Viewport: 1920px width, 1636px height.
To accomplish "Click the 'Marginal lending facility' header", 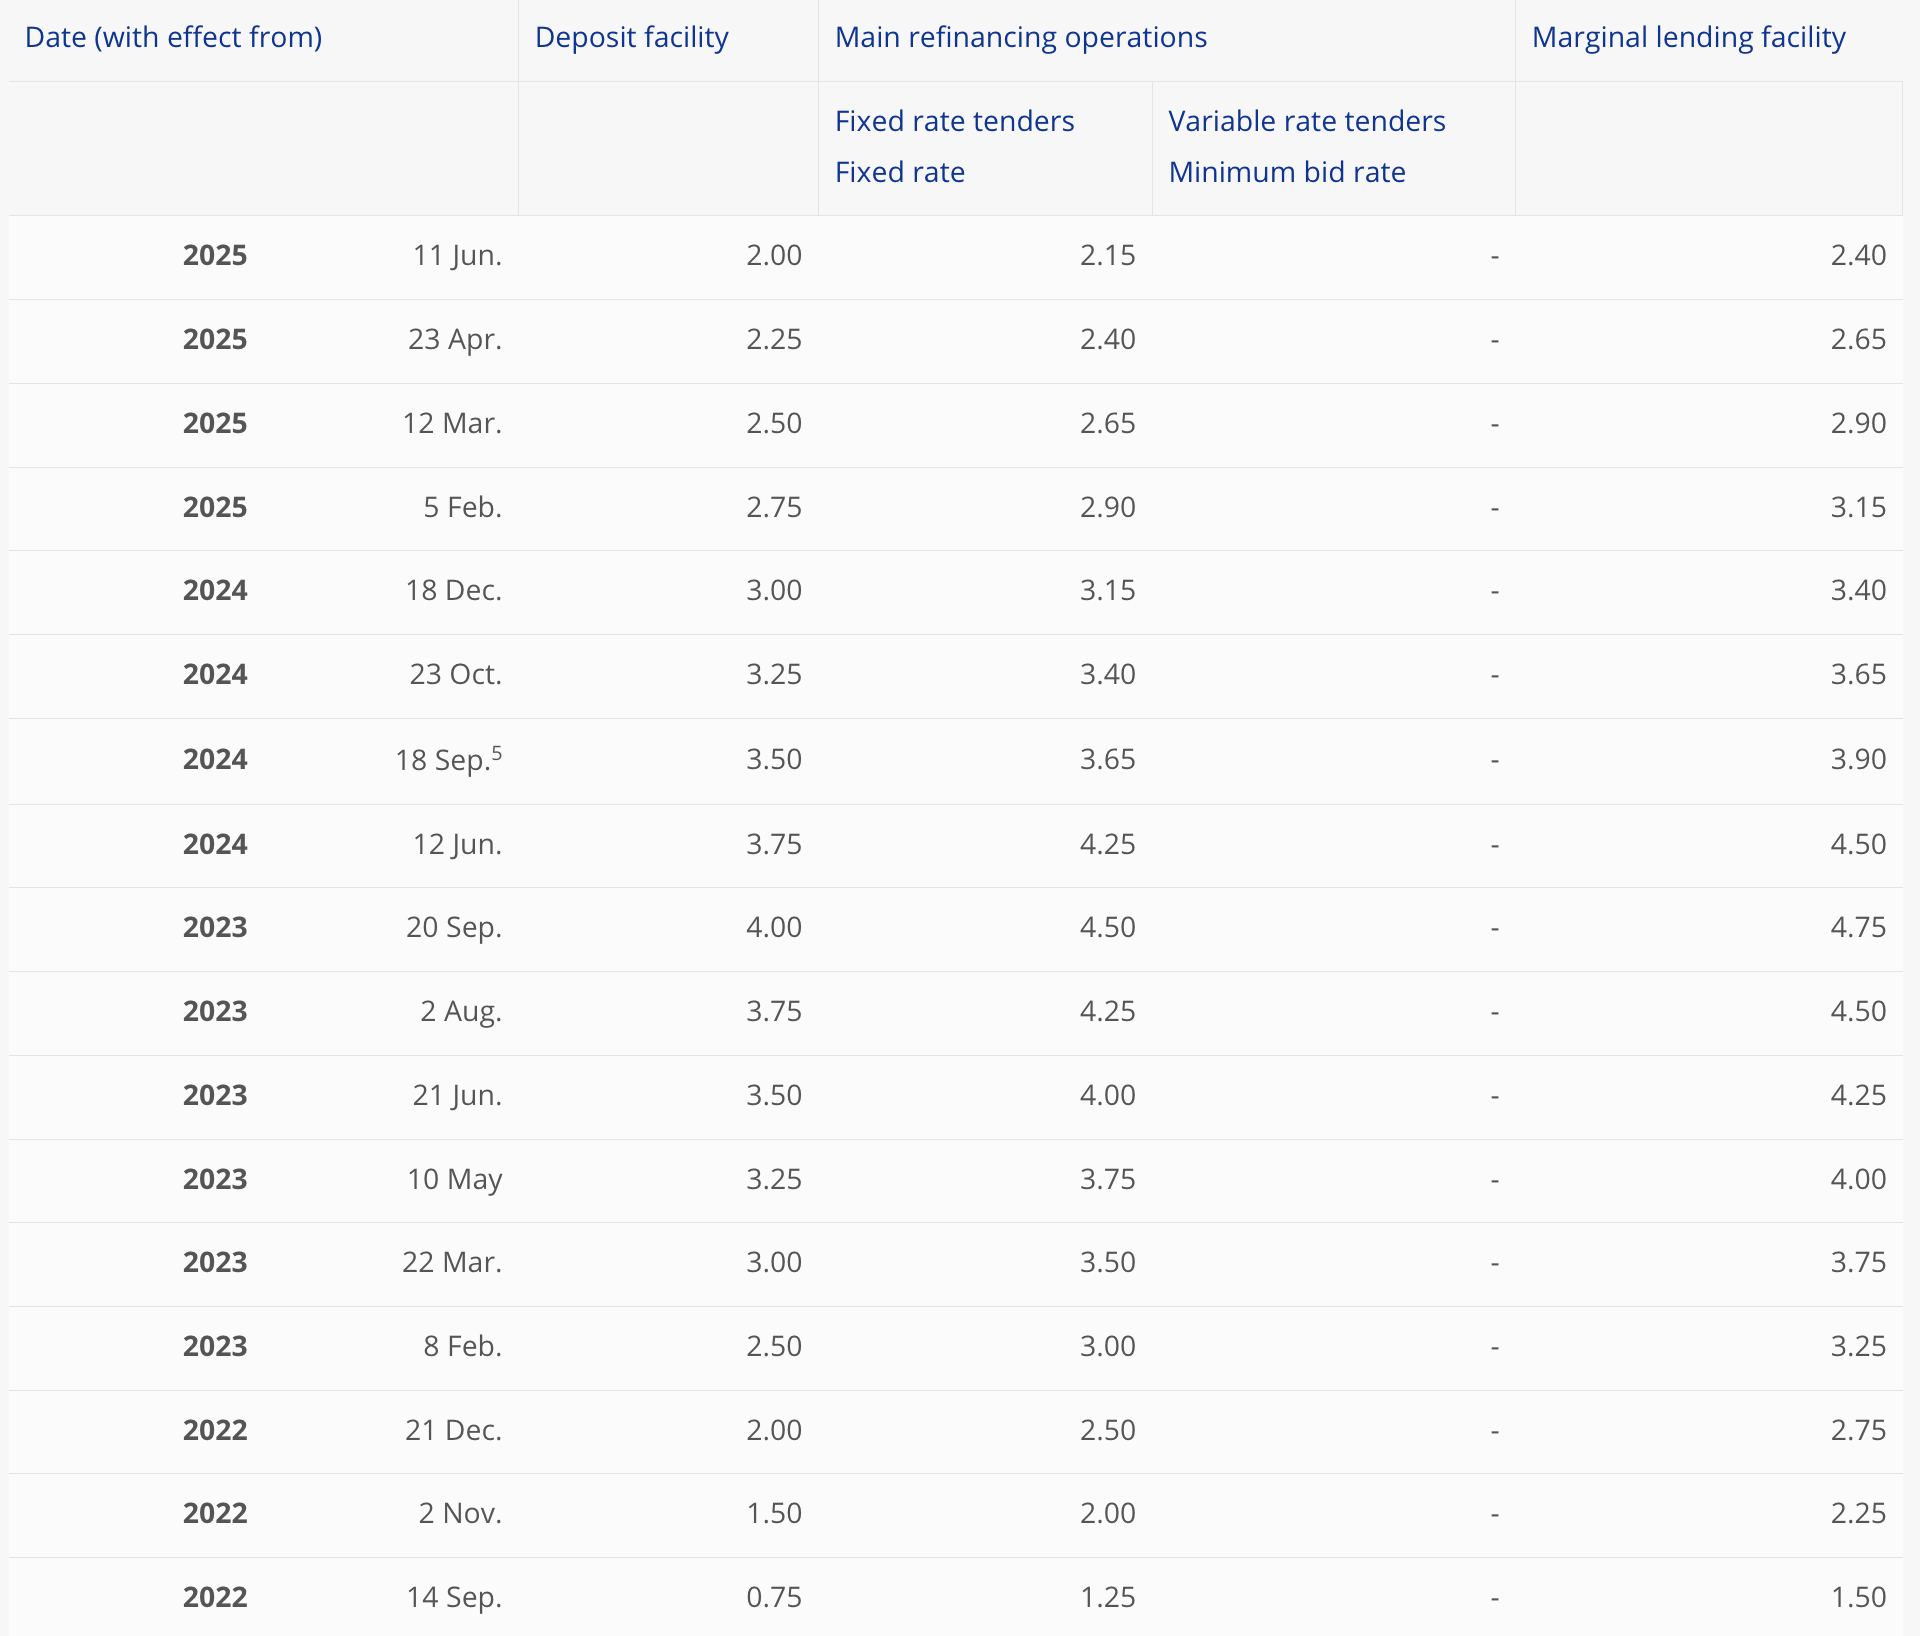I will pos(1688,38).
